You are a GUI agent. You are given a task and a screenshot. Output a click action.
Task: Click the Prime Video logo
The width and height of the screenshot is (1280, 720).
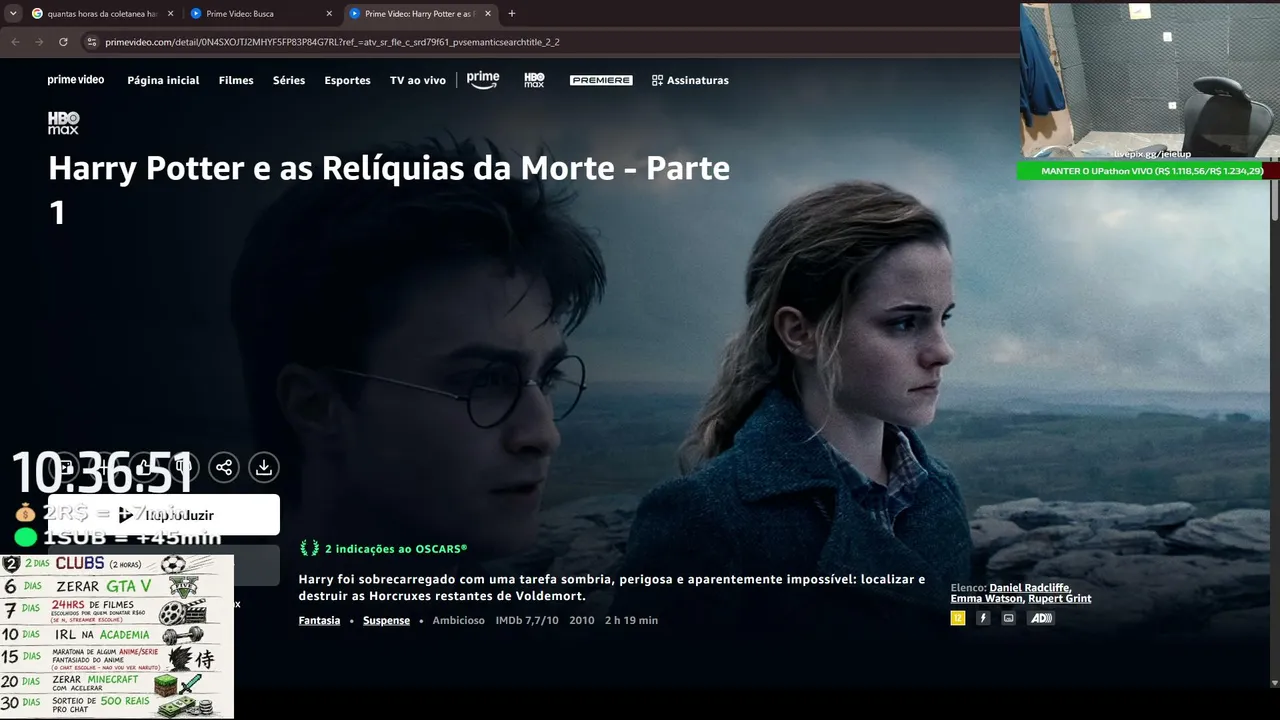(x=76, y=80)
